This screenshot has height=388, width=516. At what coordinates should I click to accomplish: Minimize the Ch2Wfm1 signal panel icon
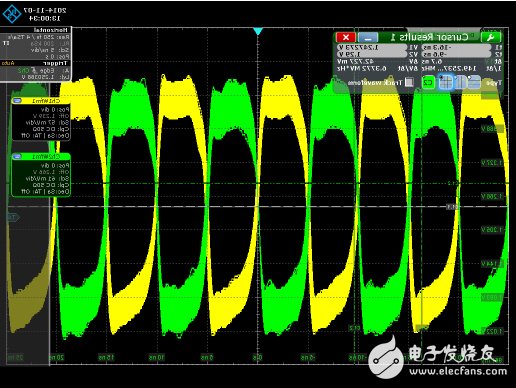(x=17, y=156)
